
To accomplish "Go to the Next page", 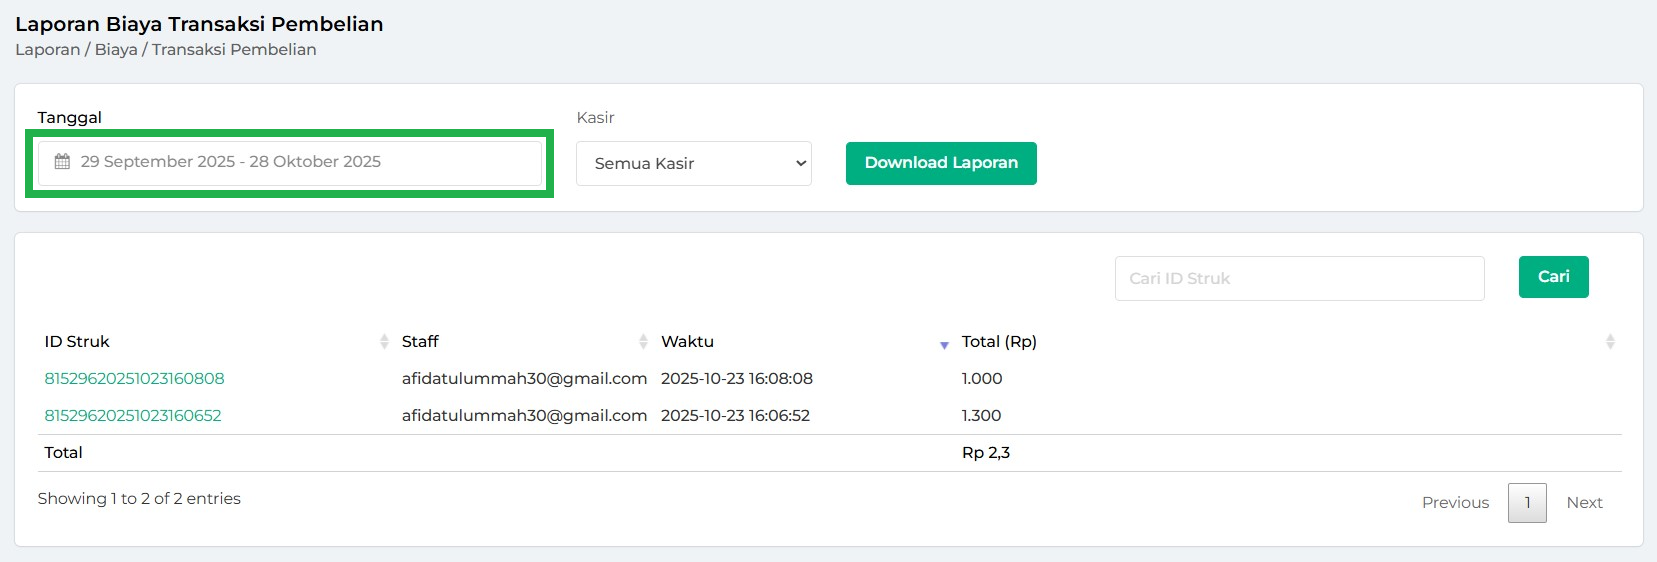I will pos(1584,502).
